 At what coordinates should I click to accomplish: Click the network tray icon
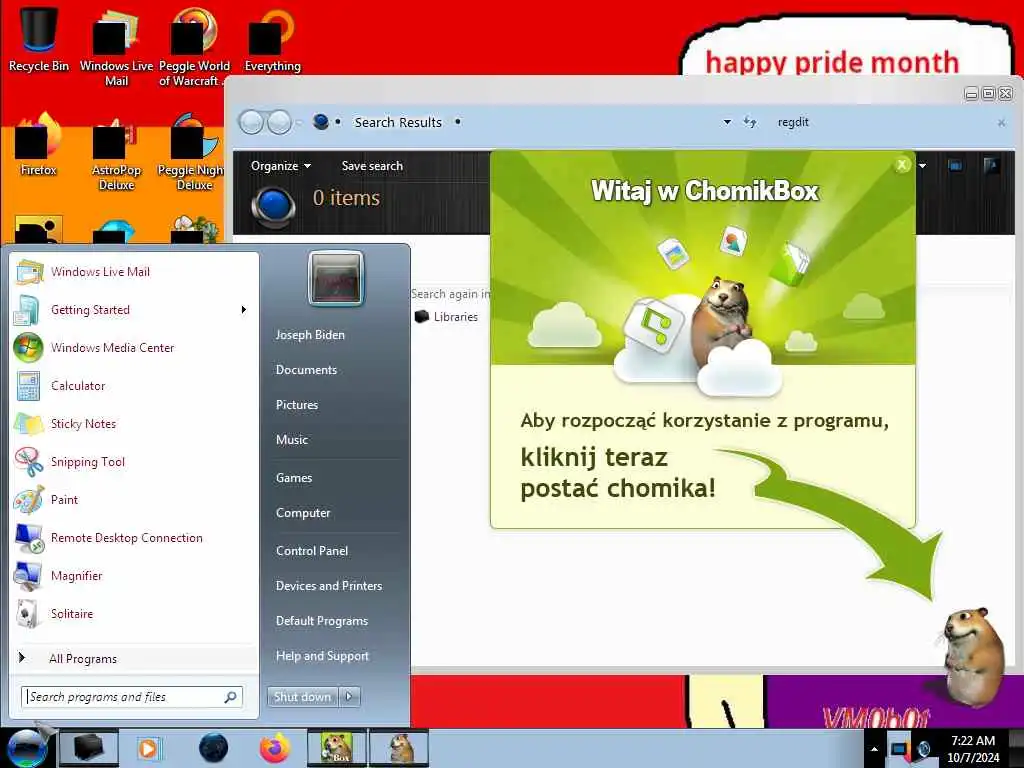[923, 749]
